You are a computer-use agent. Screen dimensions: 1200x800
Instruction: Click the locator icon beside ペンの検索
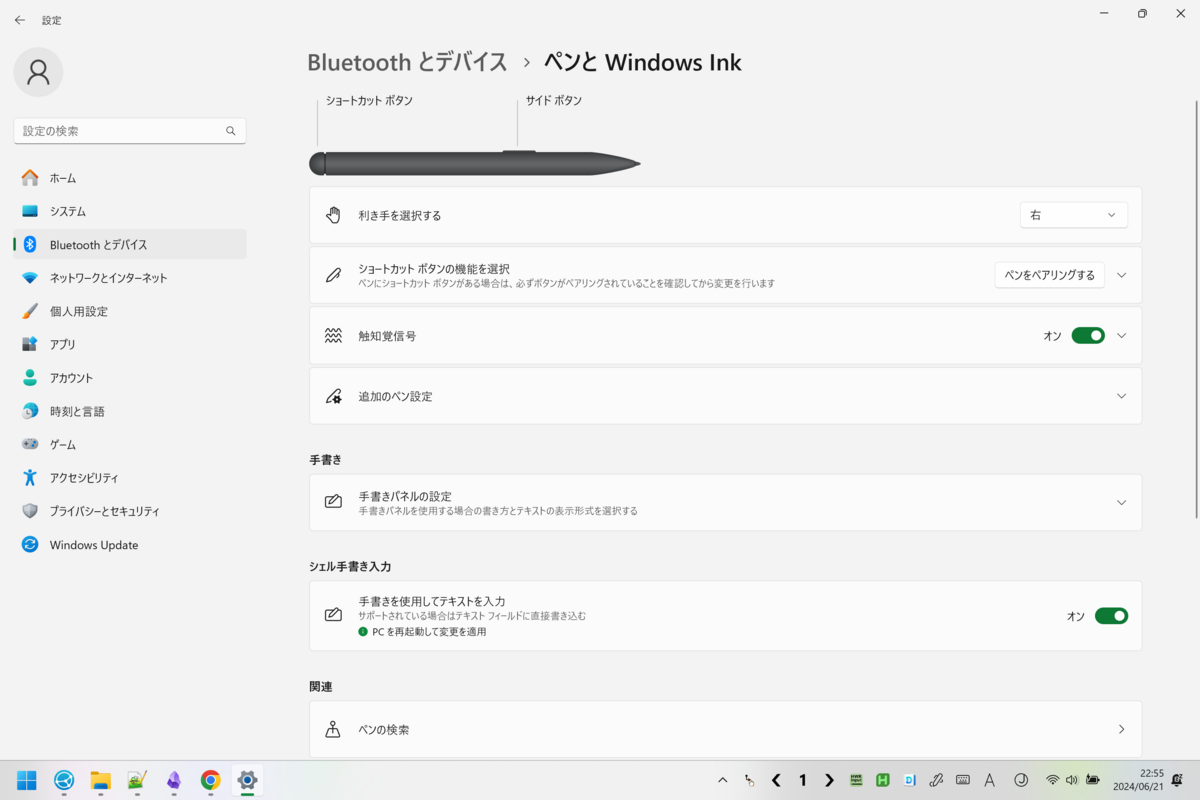click(334, 729)
